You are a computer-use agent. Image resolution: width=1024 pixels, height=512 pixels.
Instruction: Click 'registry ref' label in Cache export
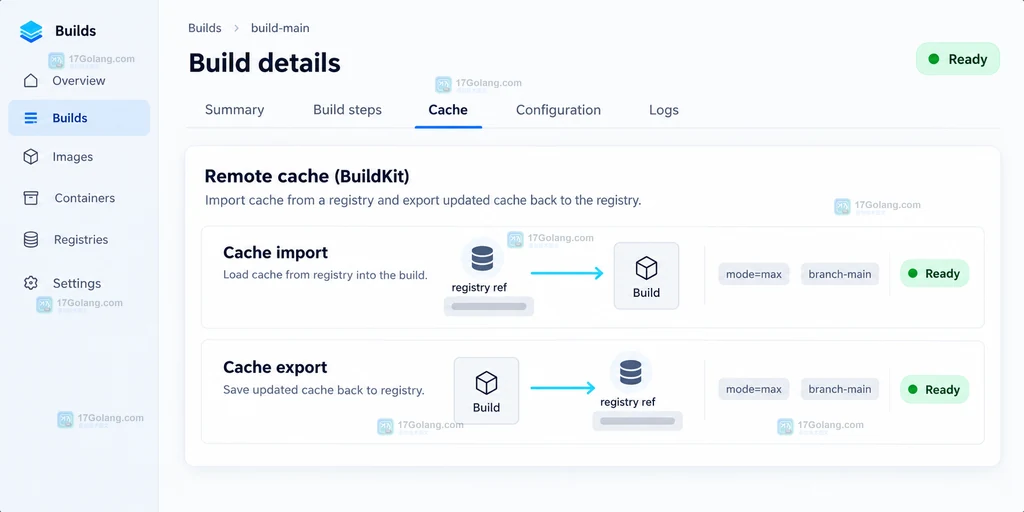(x=628, y=402)
